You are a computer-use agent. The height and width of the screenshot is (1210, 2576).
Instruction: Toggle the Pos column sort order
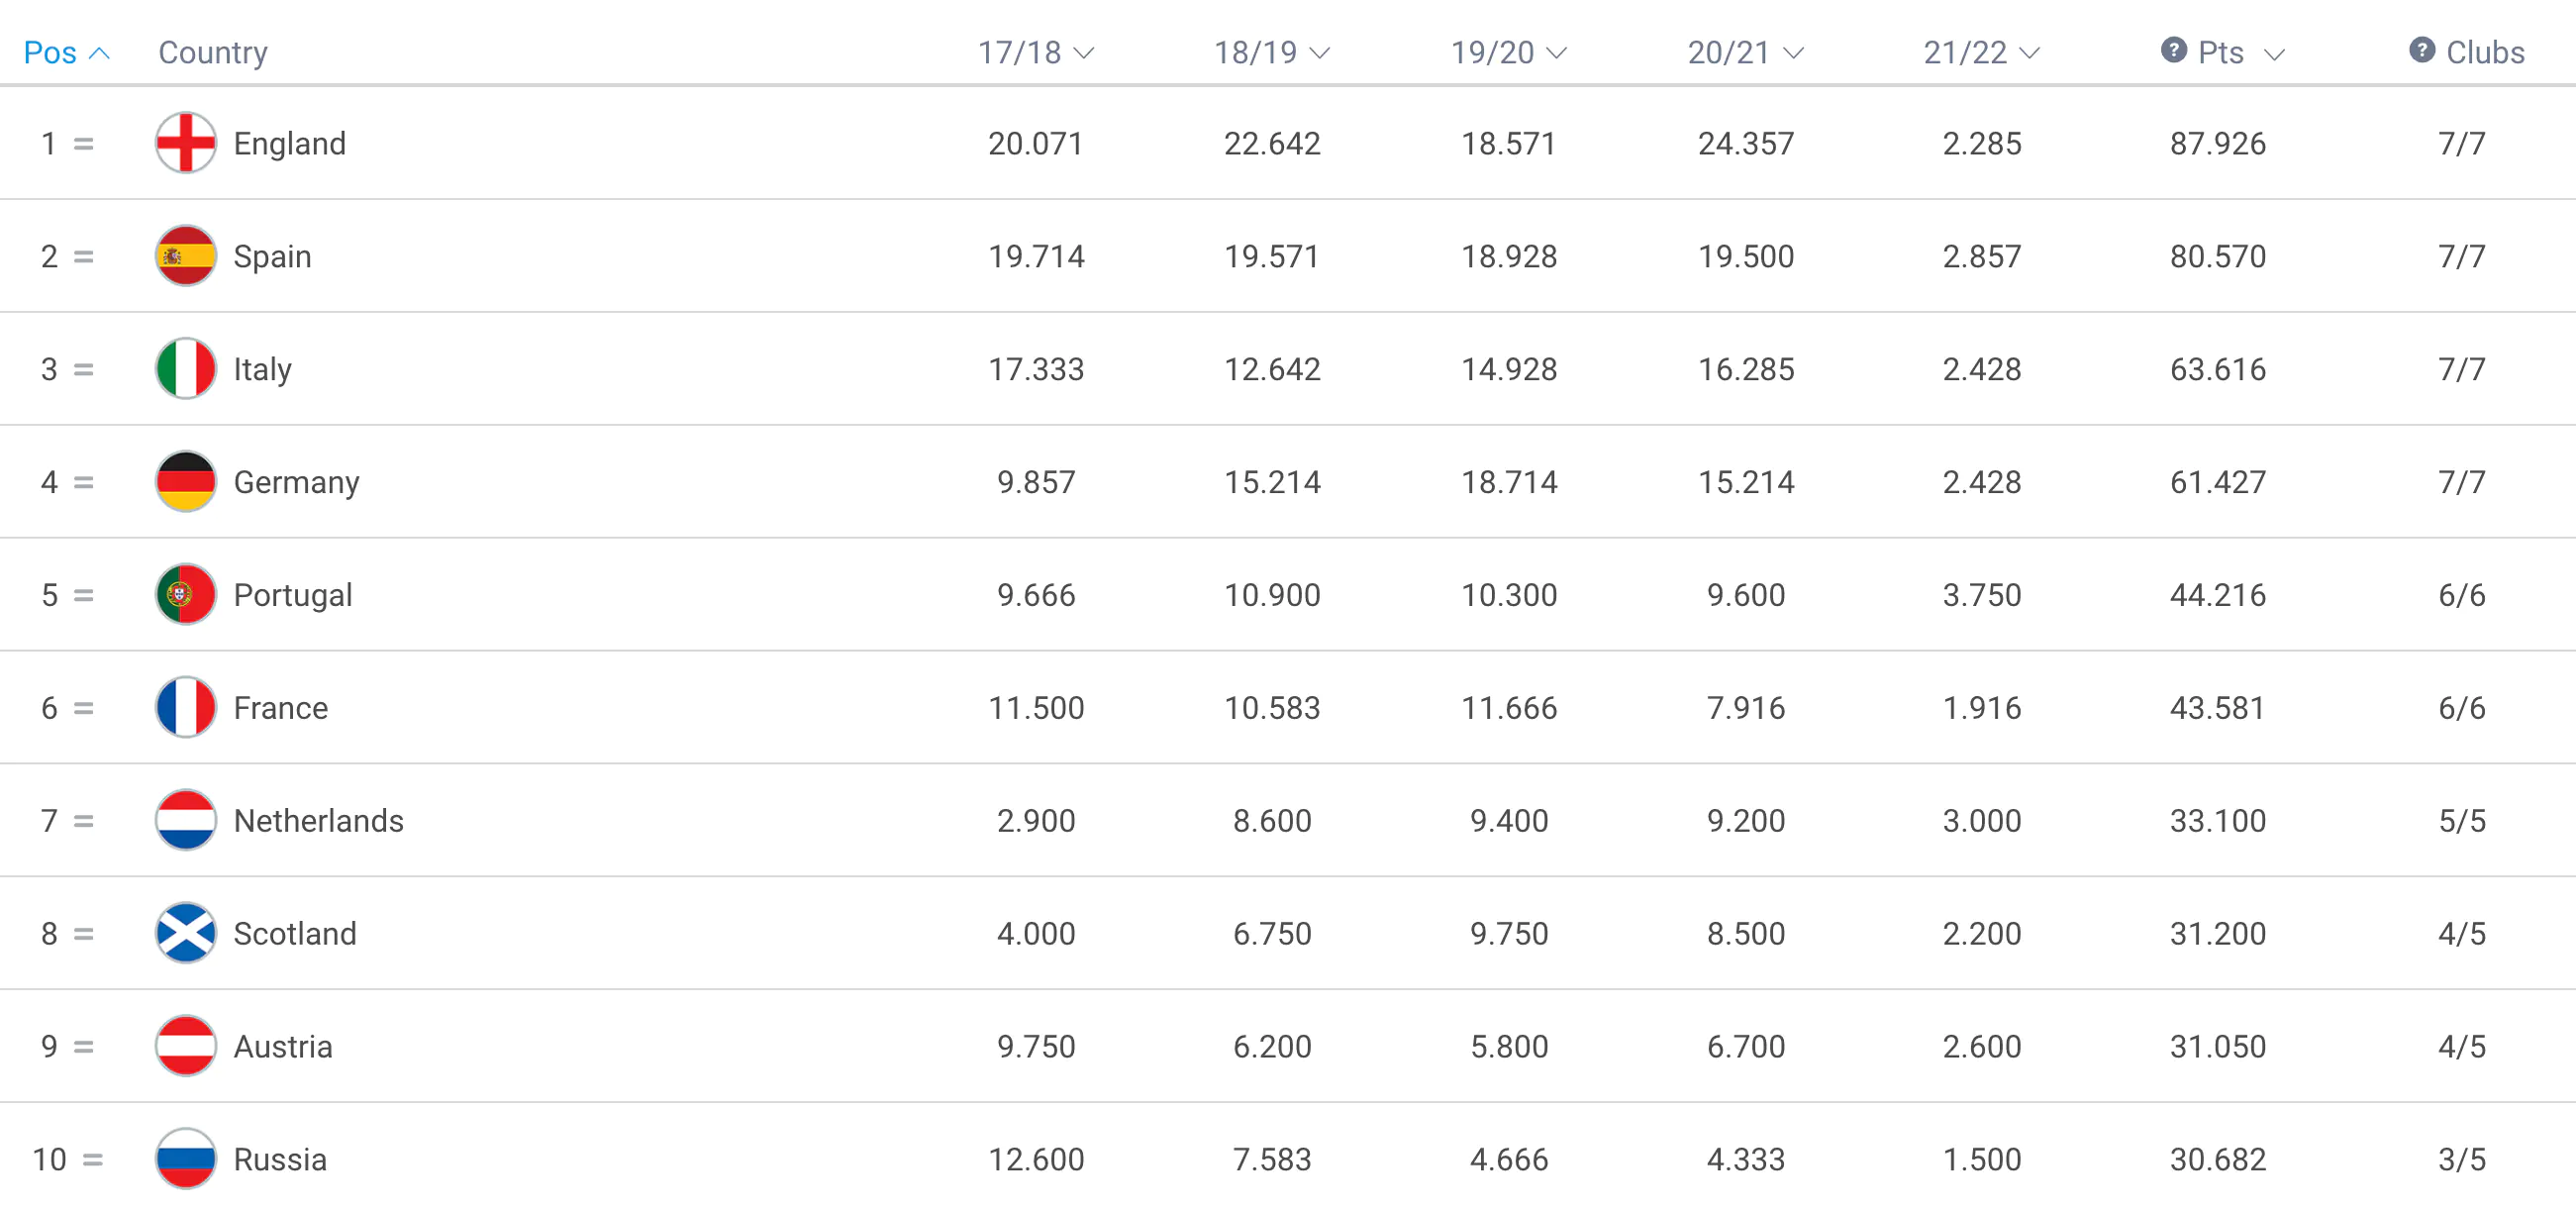tap(66, 52)
